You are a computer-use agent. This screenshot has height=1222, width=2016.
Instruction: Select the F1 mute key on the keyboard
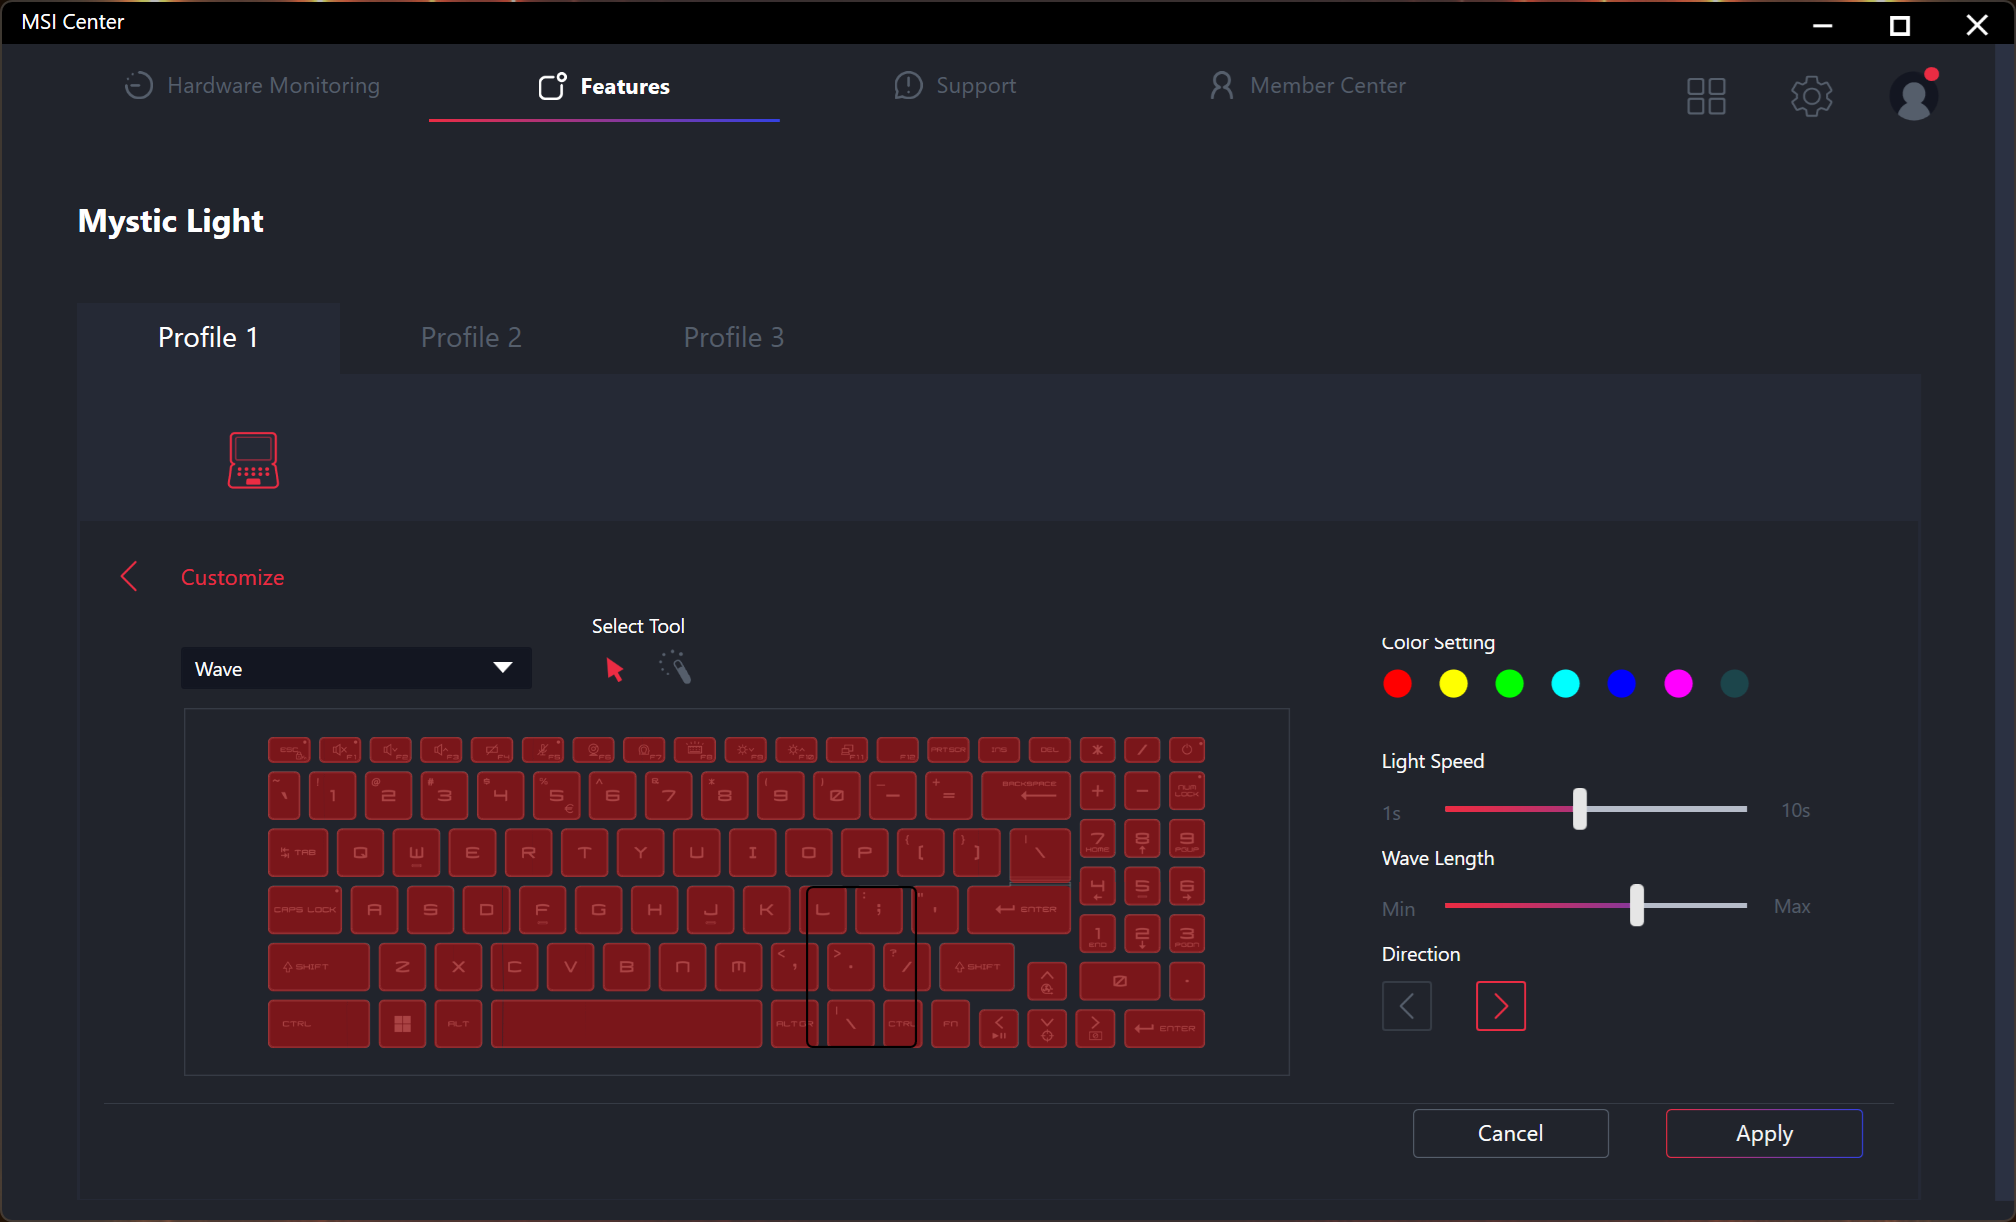[340, 750]
